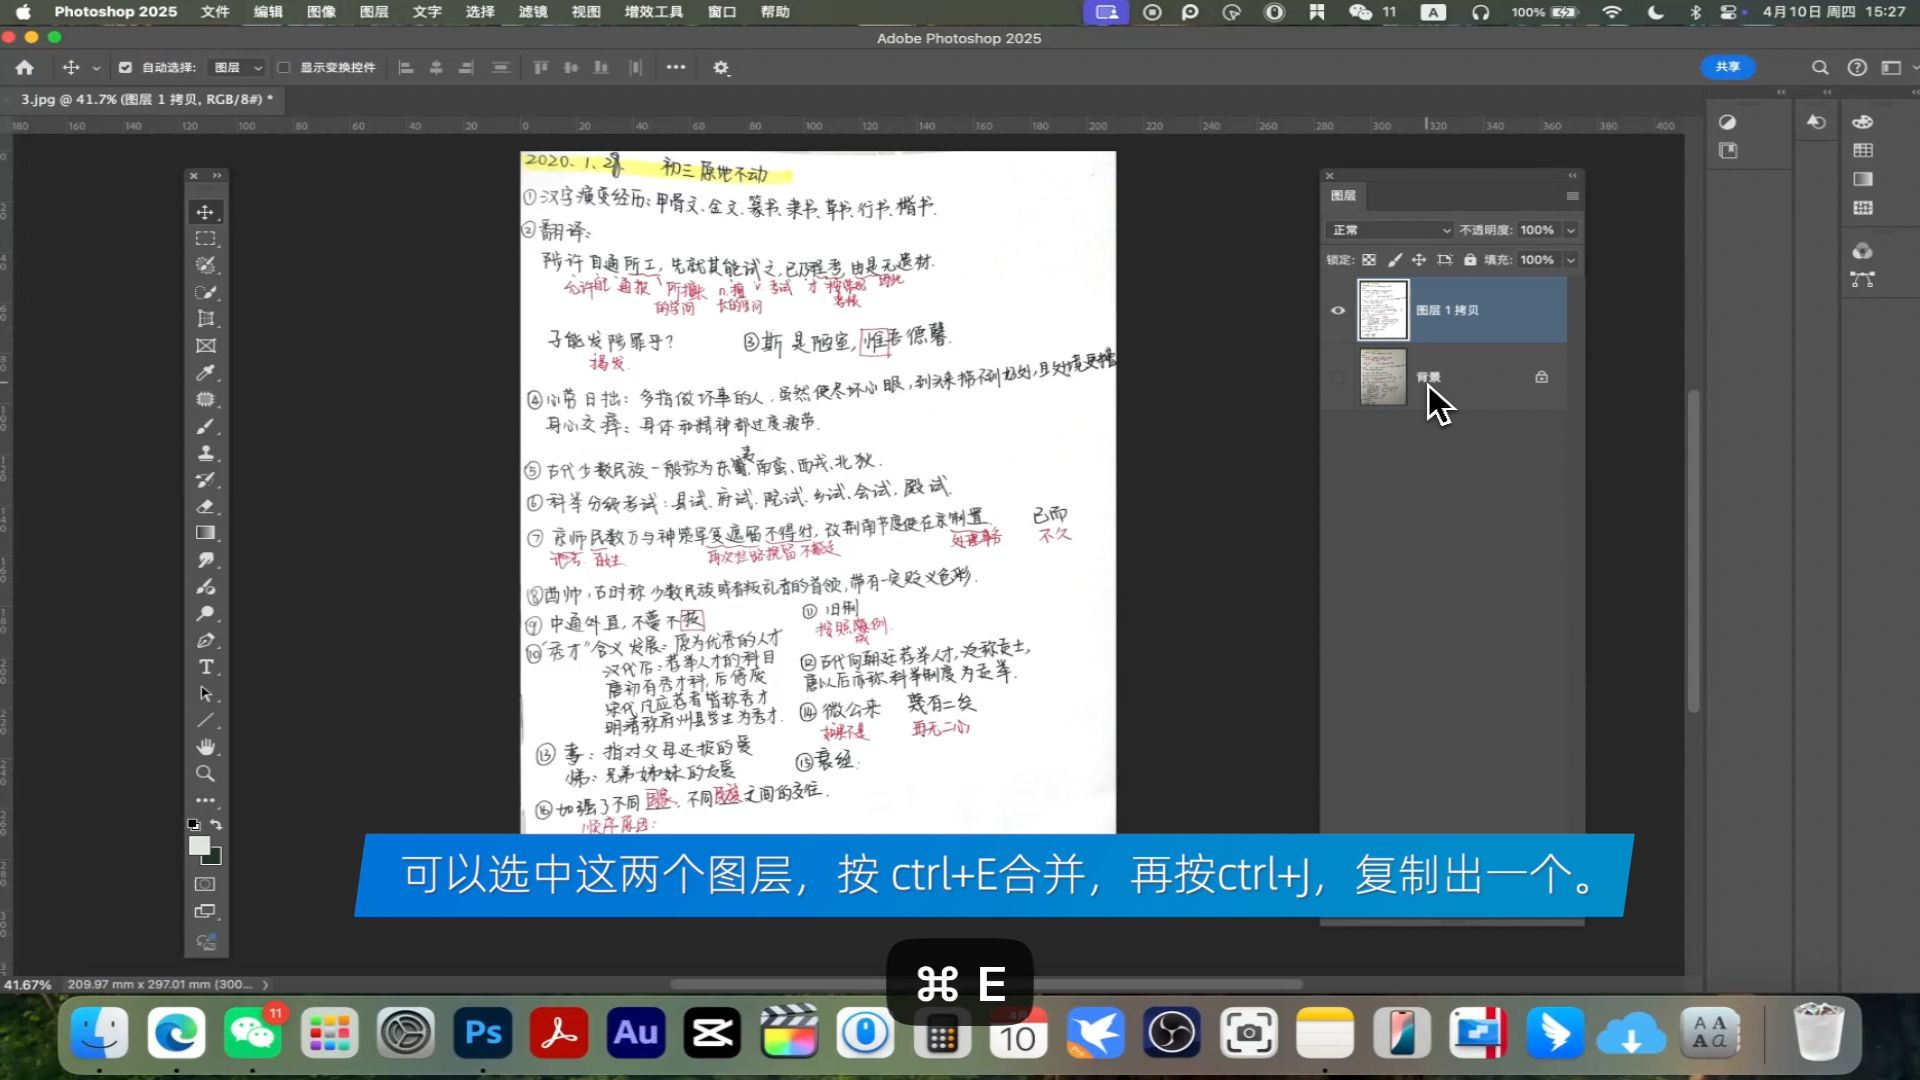This screenshot has height=1080, width=1920.
Task: Toggle lock transparent pixels
Action: (x=1369, y=260)
